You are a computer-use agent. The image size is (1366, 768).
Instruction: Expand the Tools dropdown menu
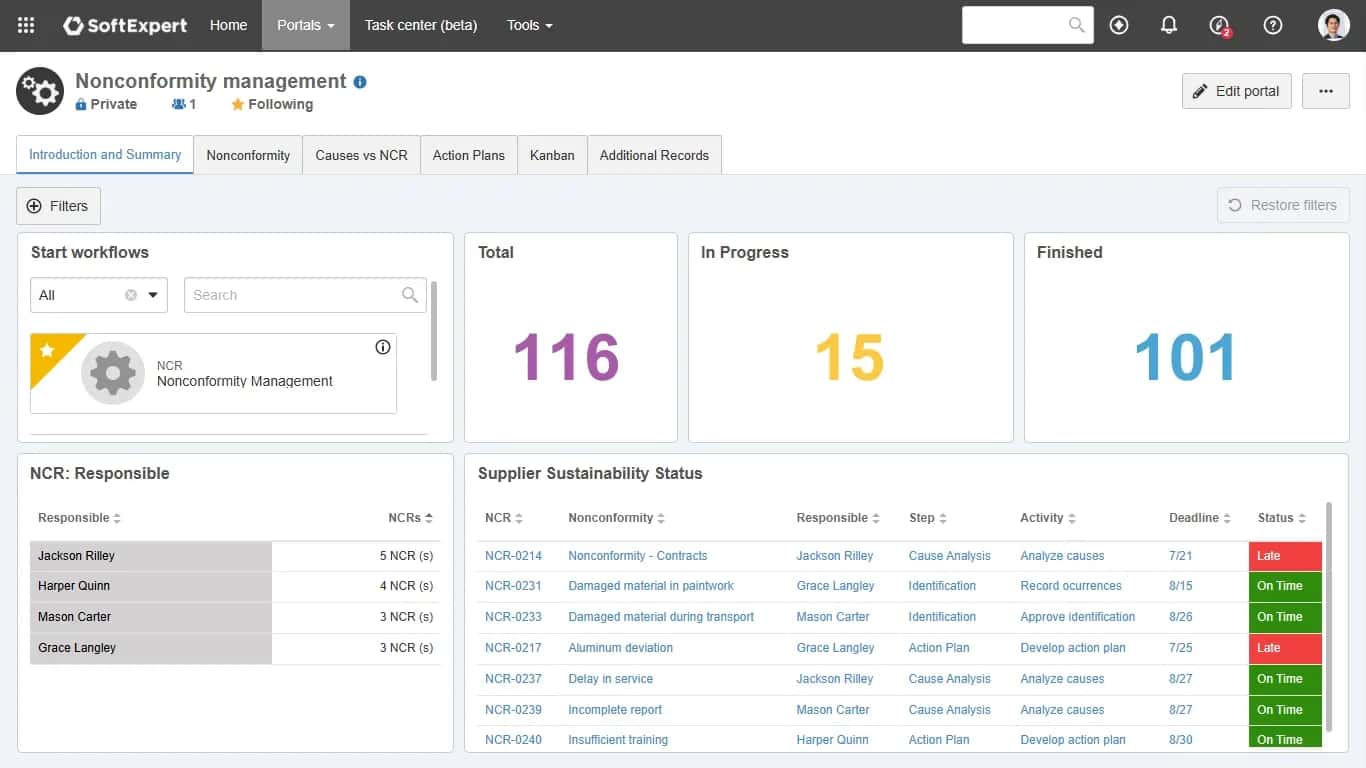[529, 25]
